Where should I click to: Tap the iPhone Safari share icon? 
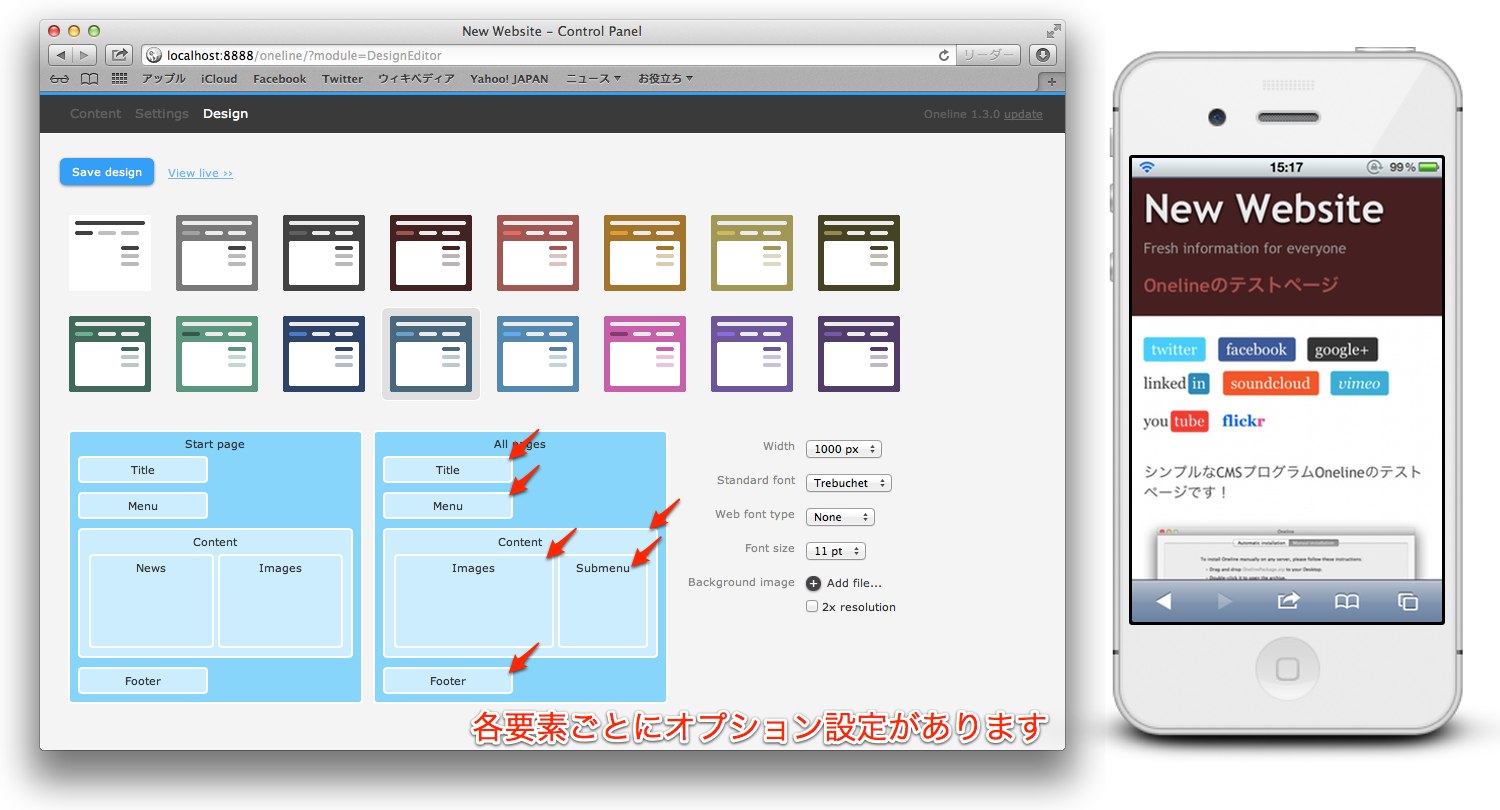[x=1288, y=601]
